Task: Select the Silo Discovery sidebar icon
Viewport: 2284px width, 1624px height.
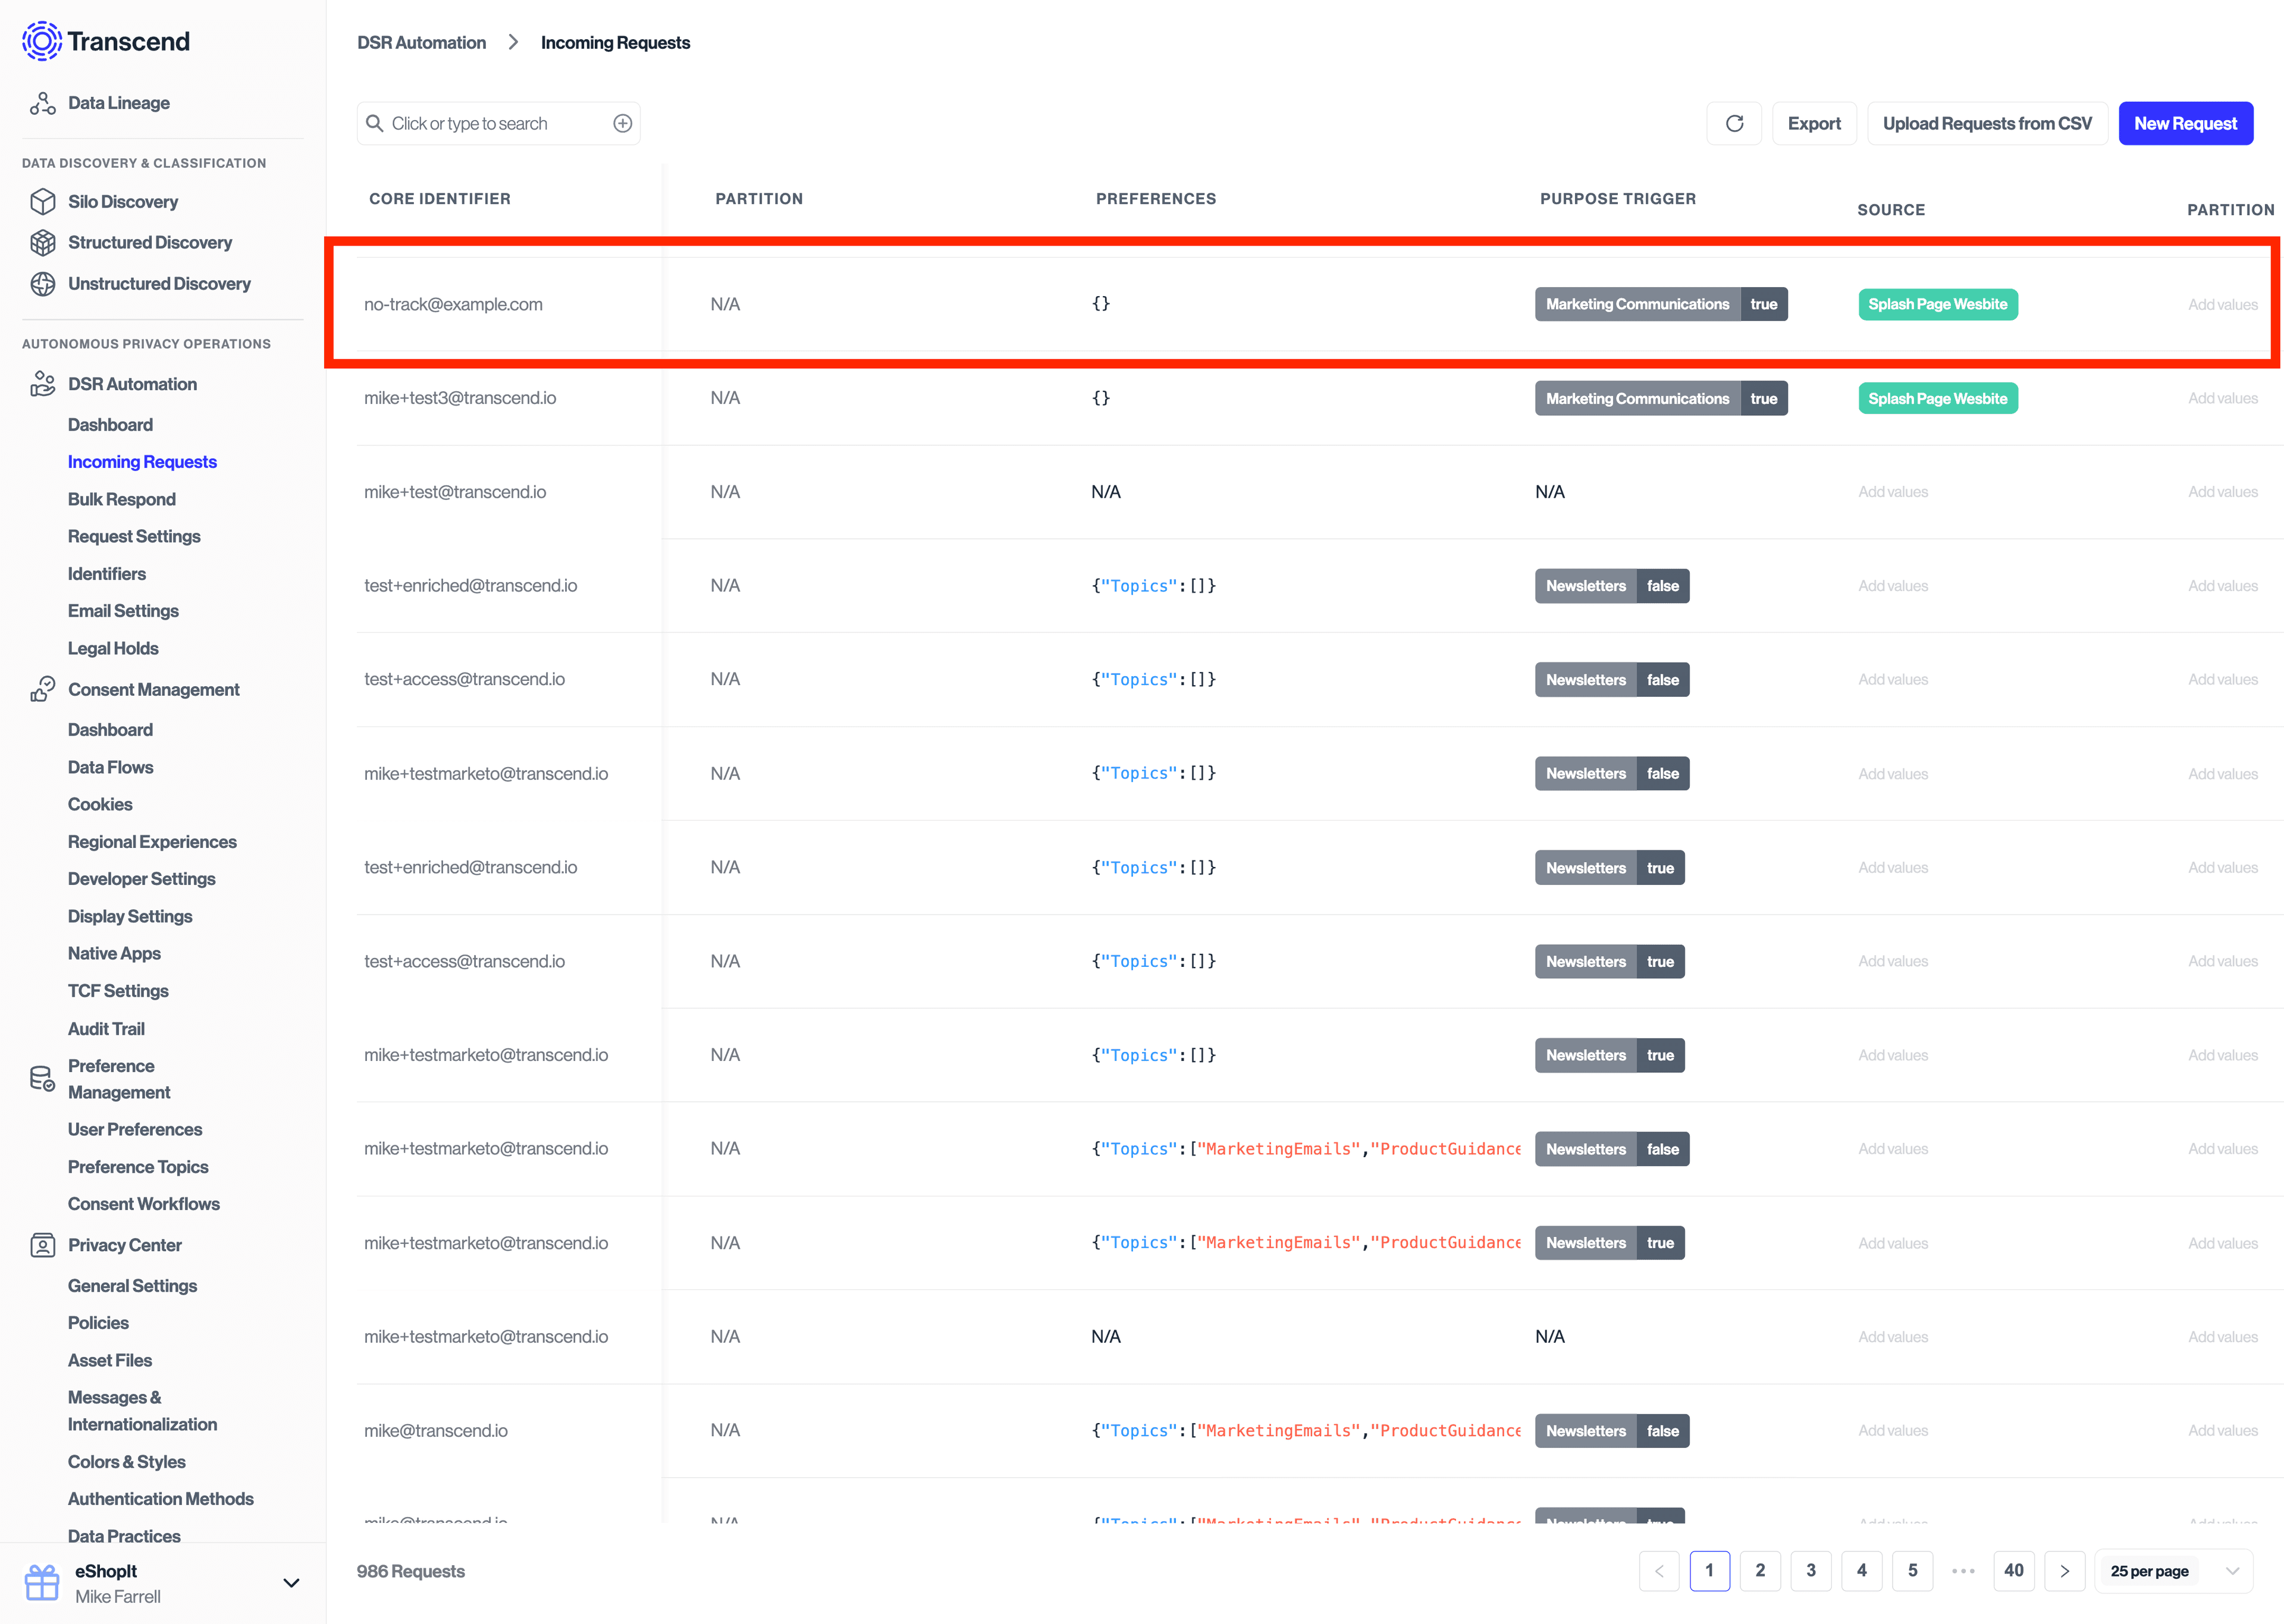Action: (43, 201)
